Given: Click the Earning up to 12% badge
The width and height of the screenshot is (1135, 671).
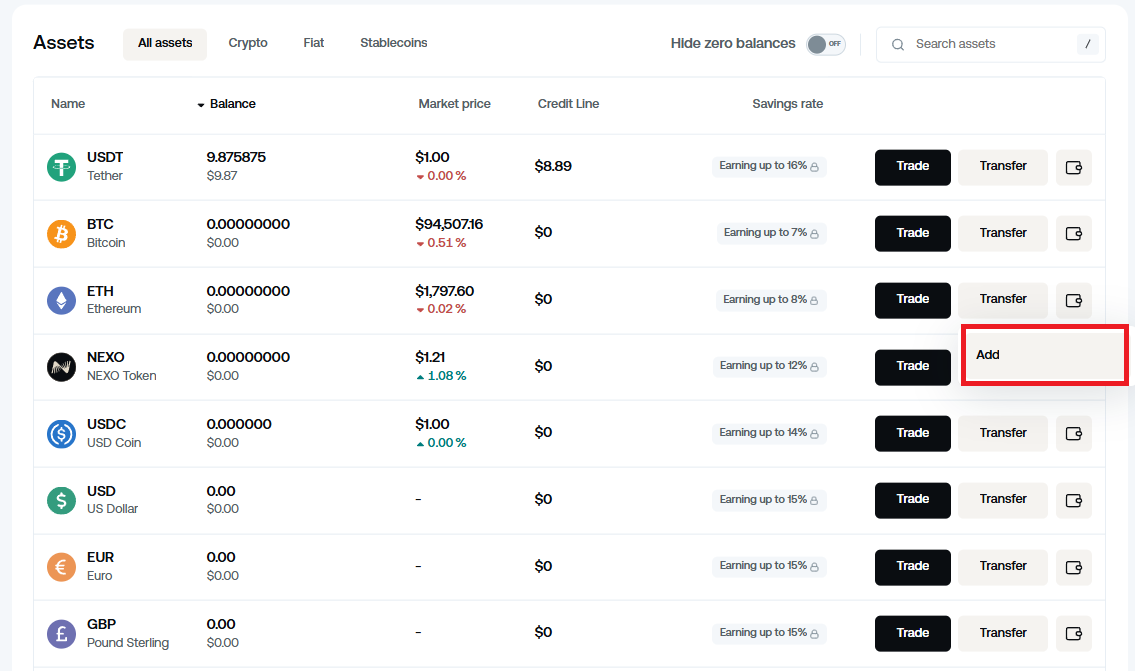Looking at the screenshot, I should coord(769,366).
